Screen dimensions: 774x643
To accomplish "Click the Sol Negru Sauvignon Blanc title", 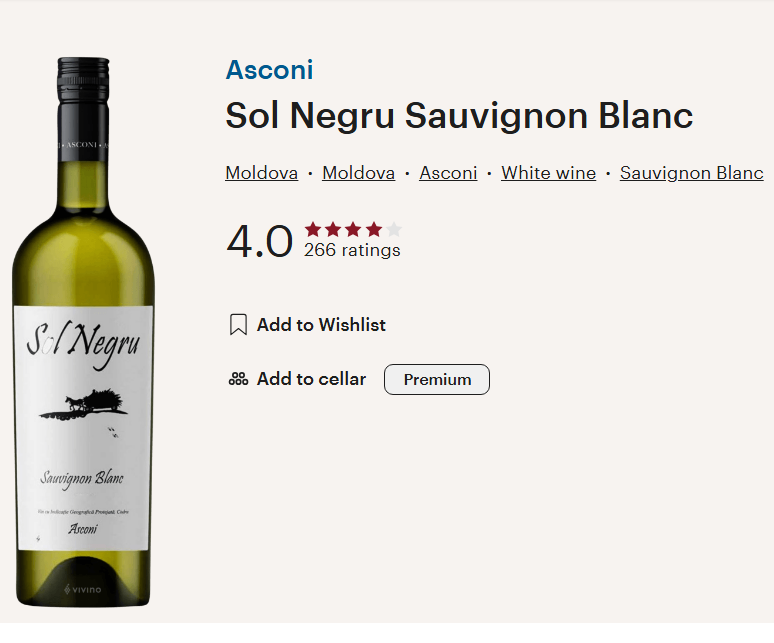I will click(459, 116).
